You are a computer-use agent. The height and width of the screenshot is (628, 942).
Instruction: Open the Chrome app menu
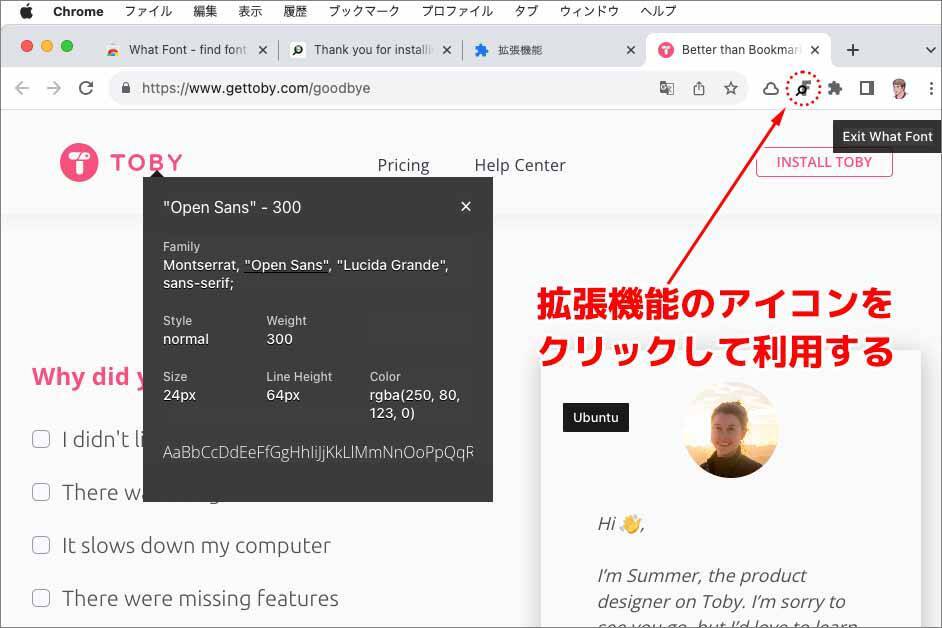(78, 11)
